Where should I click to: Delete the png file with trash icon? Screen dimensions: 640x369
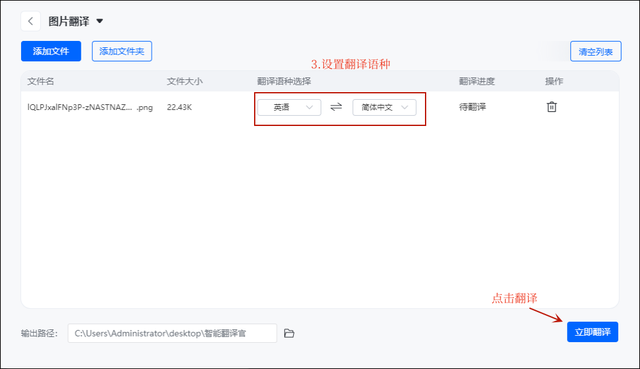point(552,107)
